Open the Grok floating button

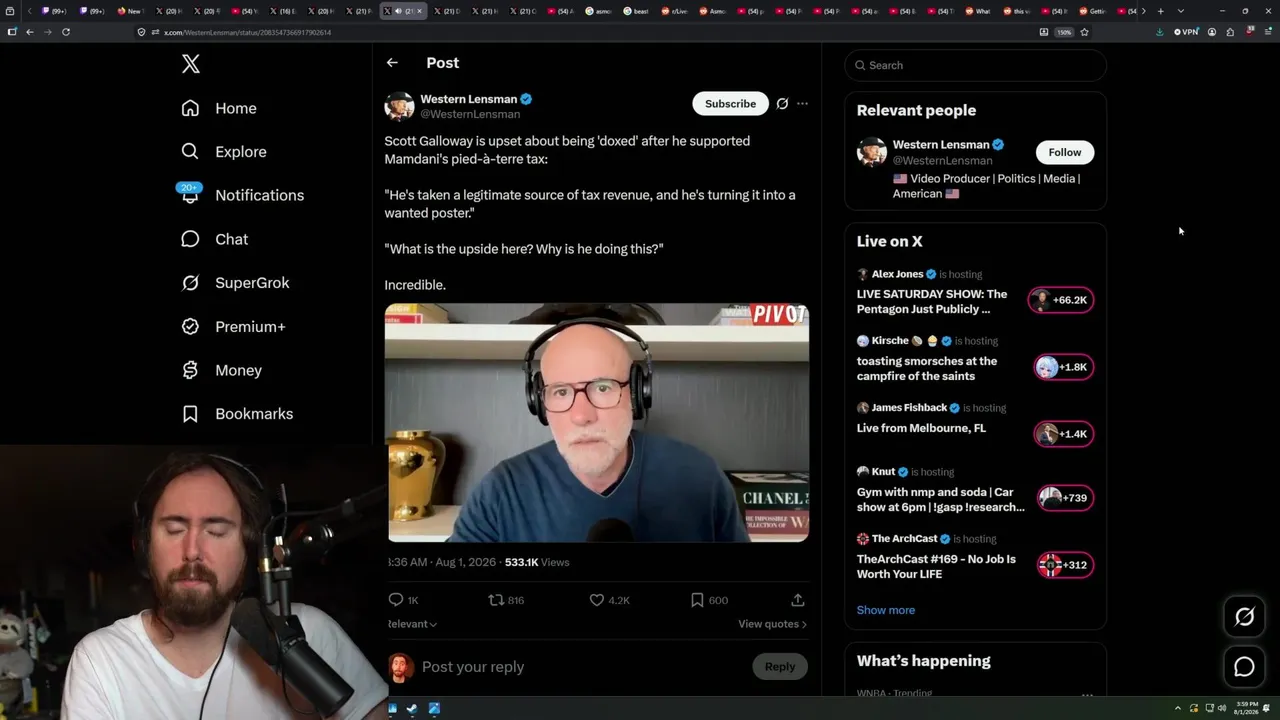(x=1244, y=617)
